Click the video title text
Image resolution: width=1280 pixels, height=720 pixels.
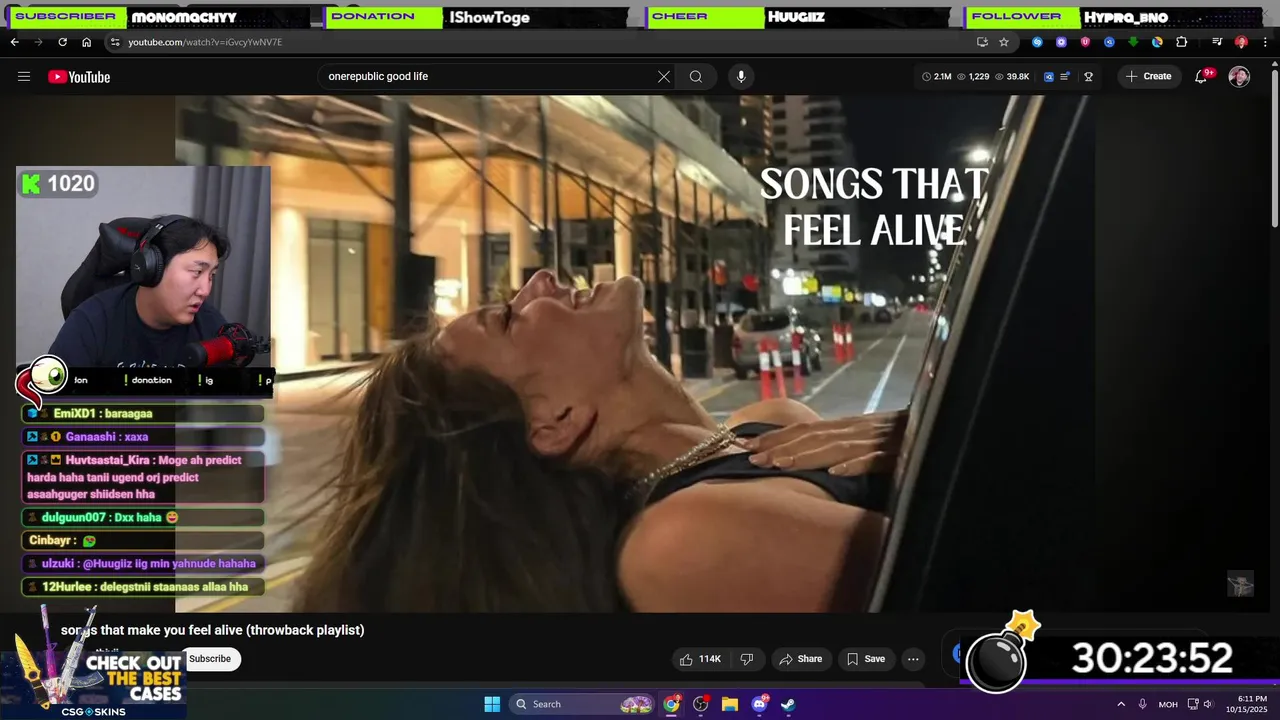point(213,630)
